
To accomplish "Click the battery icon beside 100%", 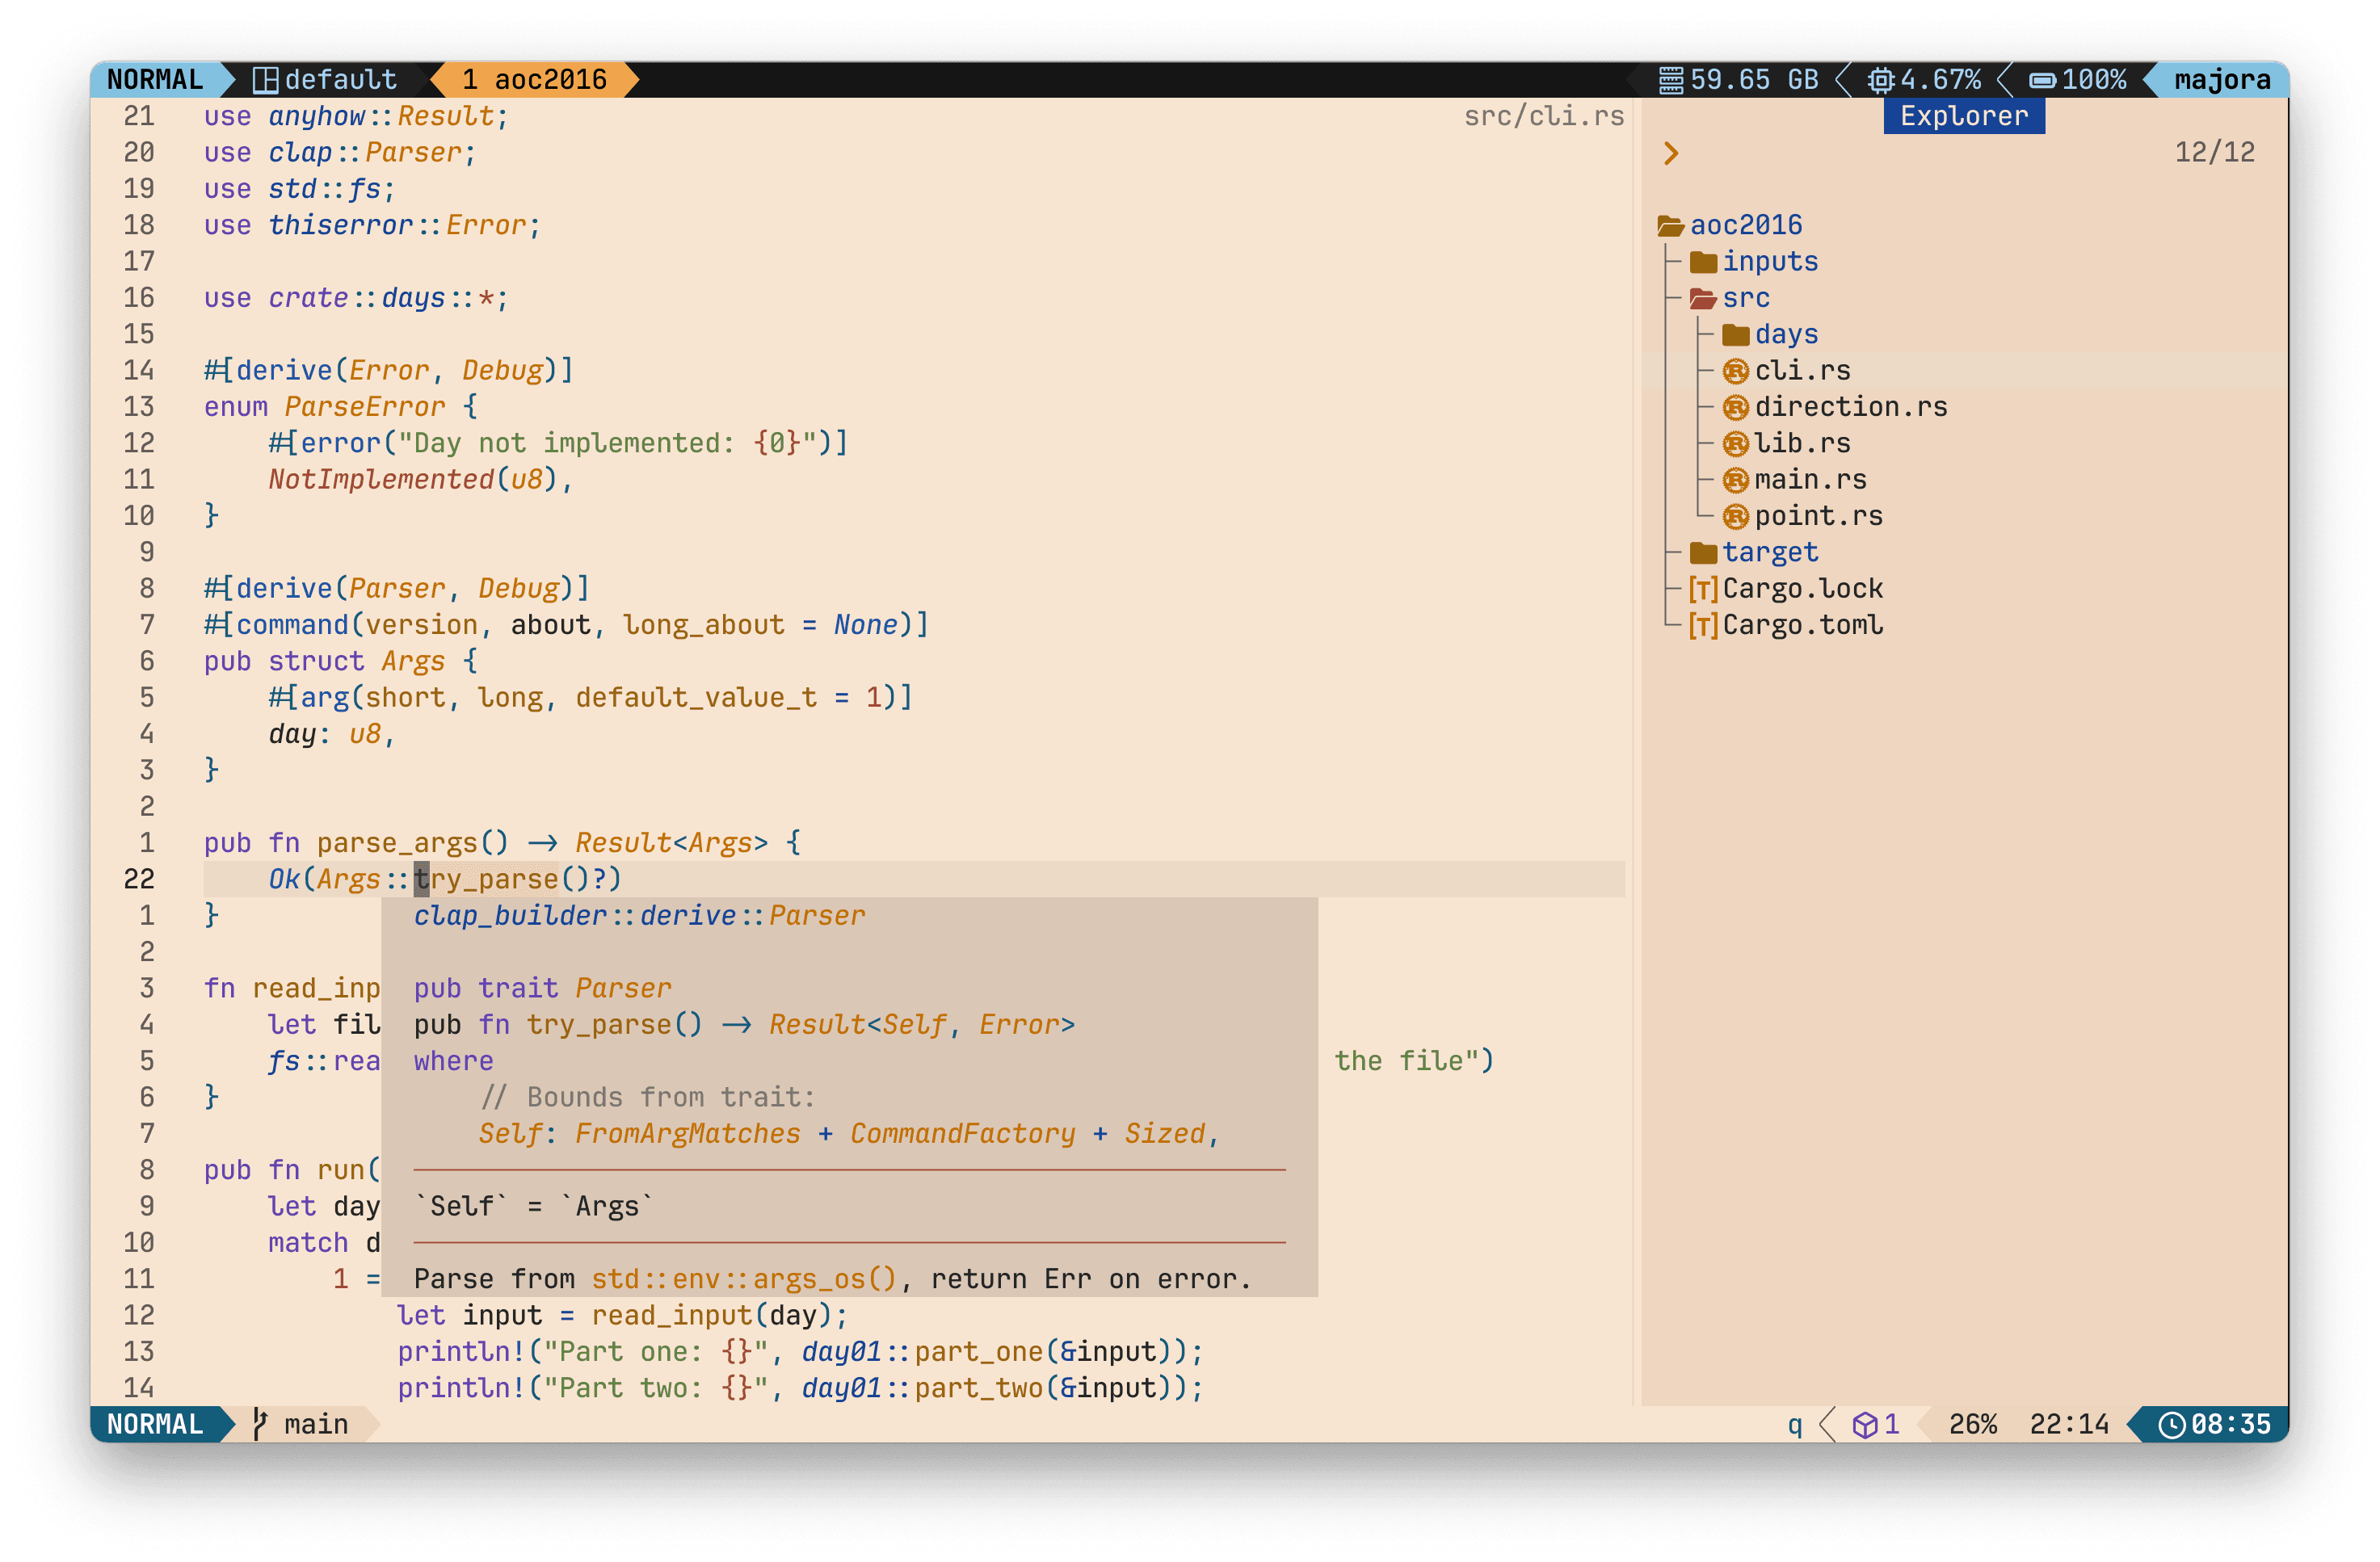I will (x=2042, y=80).
